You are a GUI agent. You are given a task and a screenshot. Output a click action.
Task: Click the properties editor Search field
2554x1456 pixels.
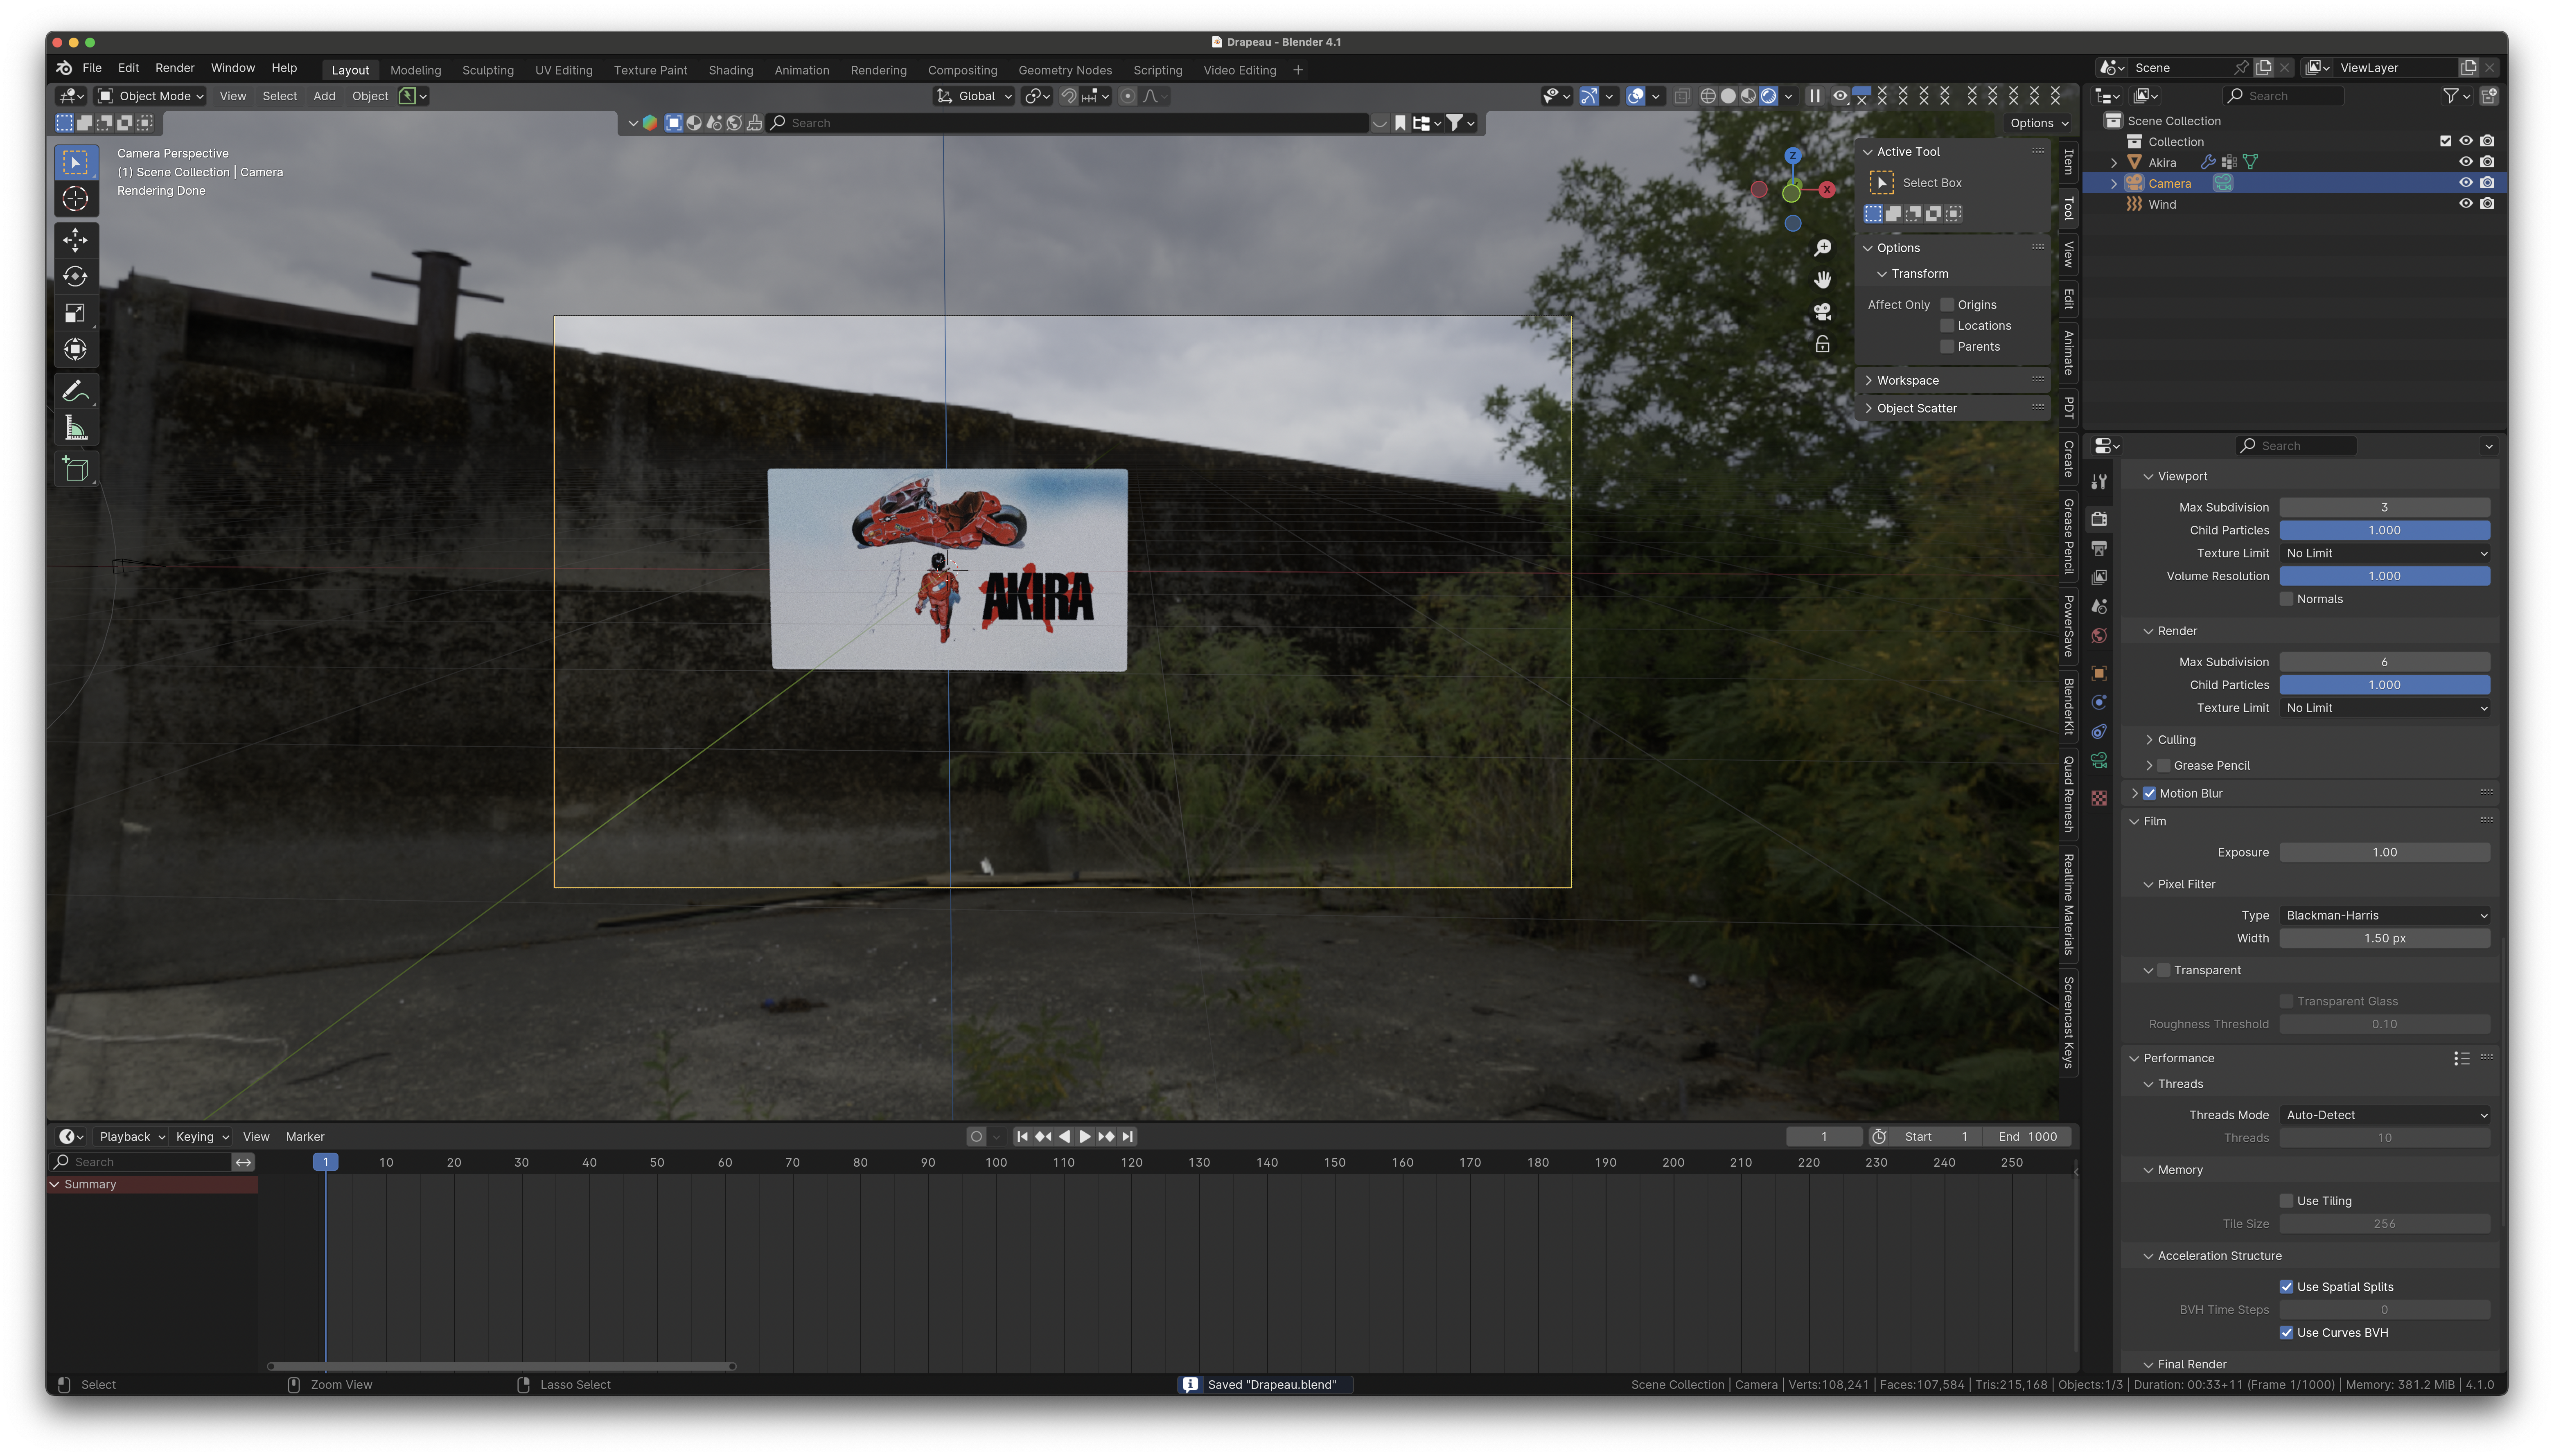click(x=2296, y=446)
